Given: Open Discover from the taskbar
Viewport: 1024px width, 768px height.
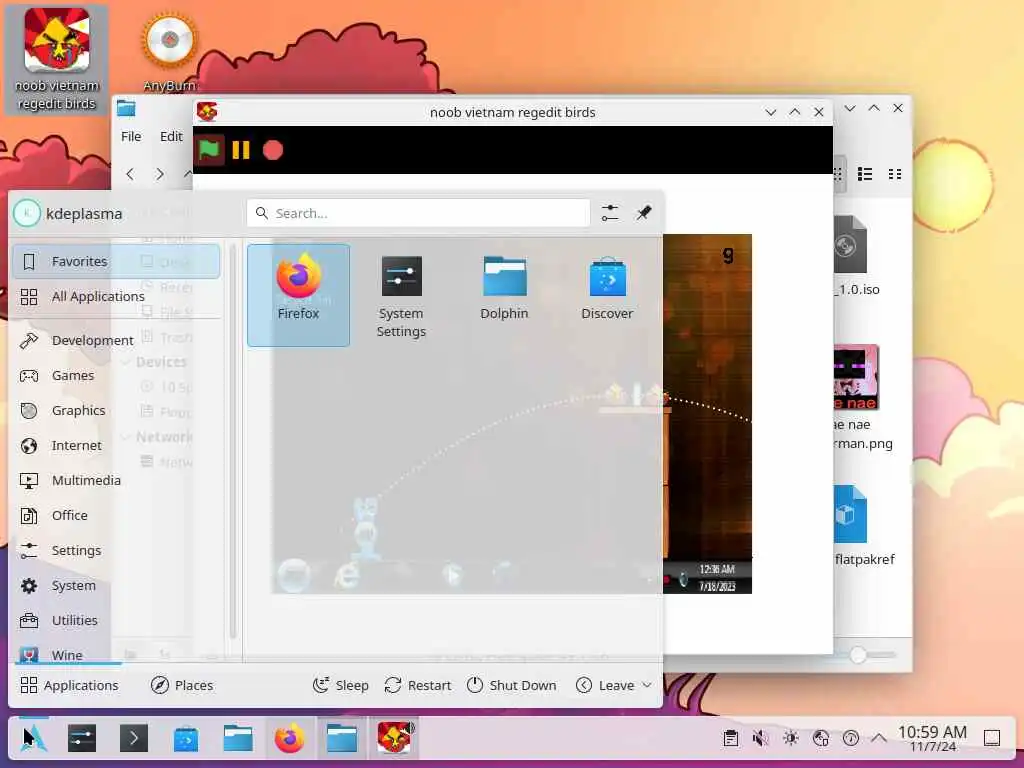Looking at the screenshot, I should point(186,739).
